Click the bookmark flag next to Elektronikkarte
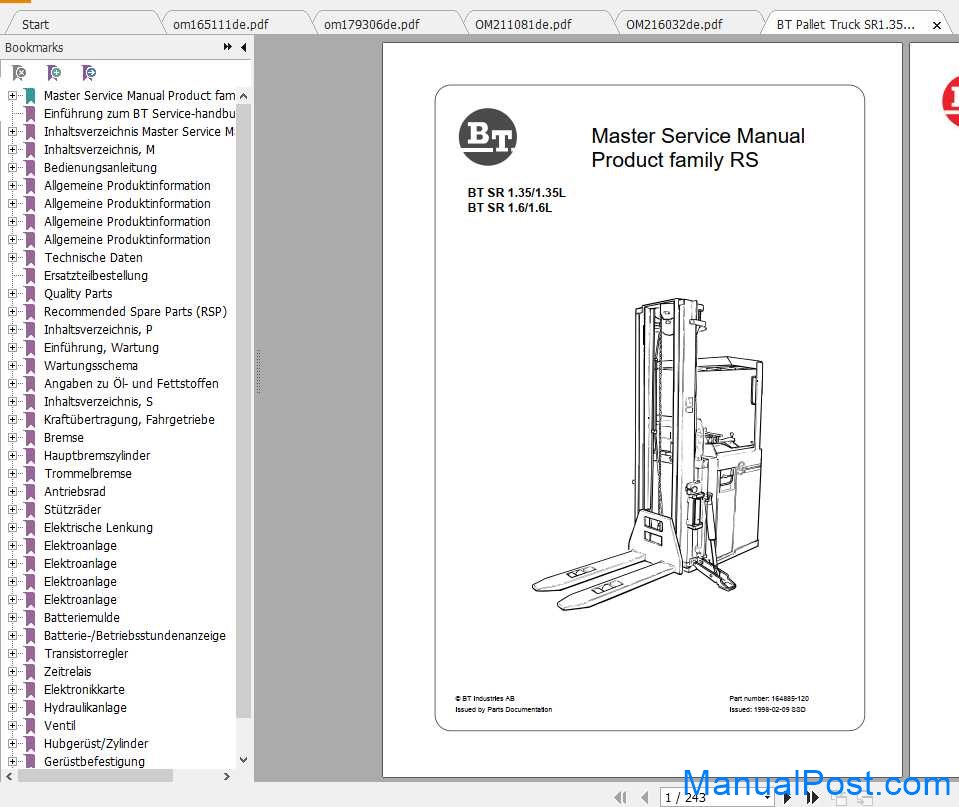The height and width of the screenshot is (807, 959). 30,690
